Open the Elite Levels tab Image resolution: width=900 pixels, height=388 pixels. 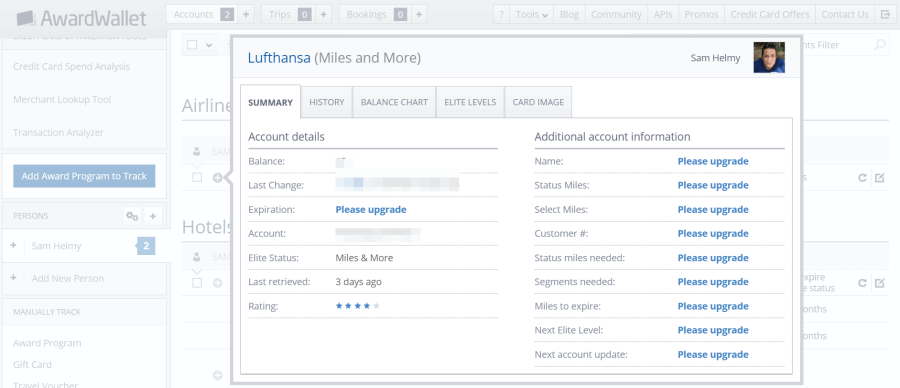click(x=470, y=102)
